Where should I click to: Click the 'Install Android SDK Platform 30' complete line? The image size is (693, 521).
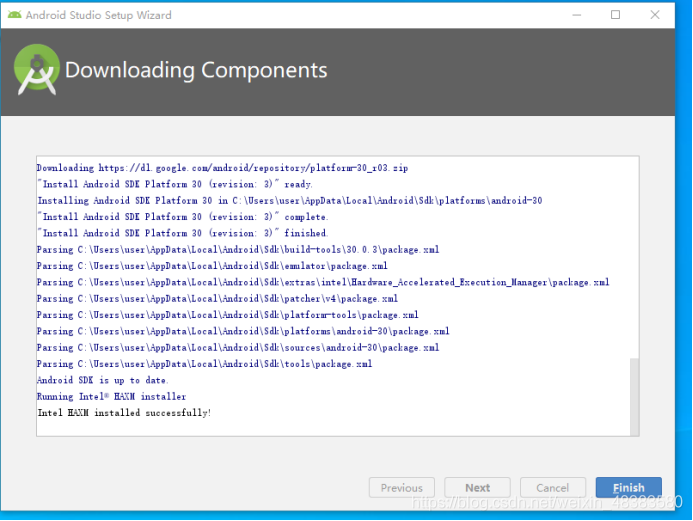182,217
